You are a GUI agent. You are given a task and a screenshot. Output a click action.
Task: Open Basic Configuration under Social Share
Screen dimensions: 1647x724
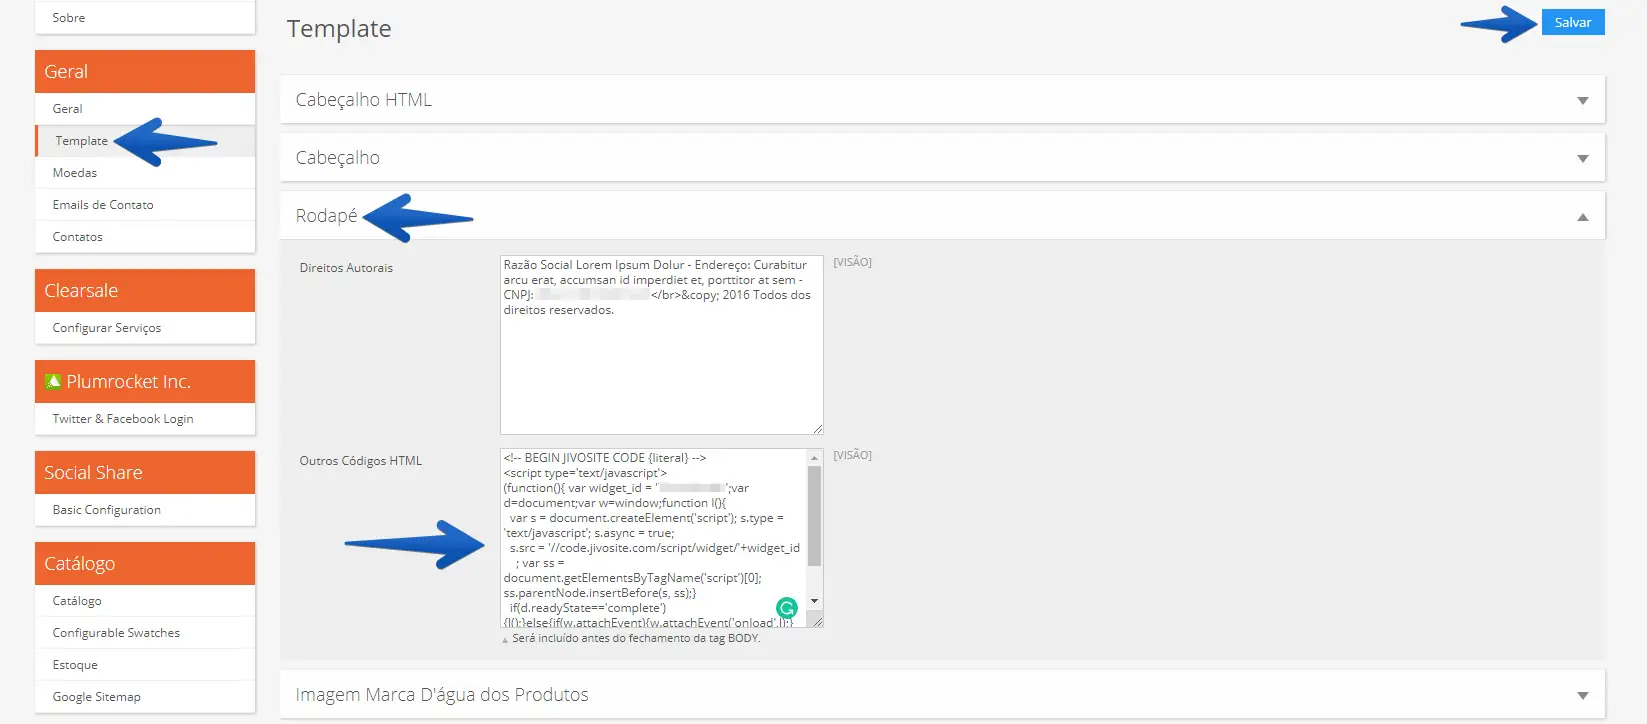pos(107,510)
